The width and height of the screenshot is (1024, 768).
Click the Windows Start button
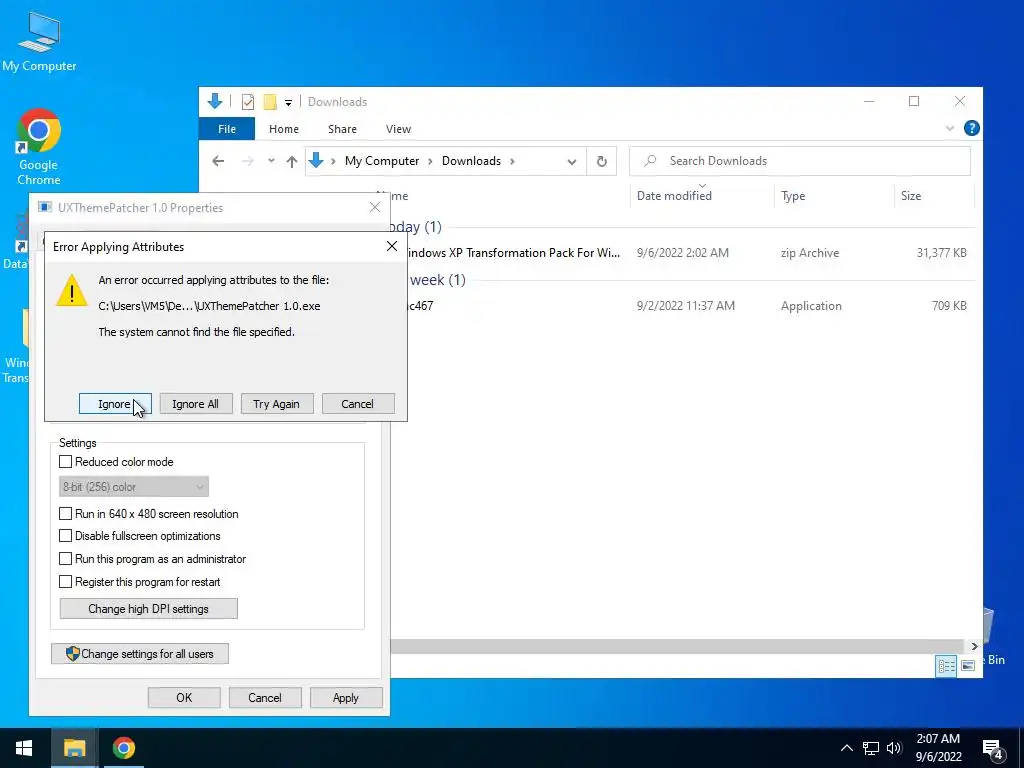pyautogui.click(x=24, y=748)
